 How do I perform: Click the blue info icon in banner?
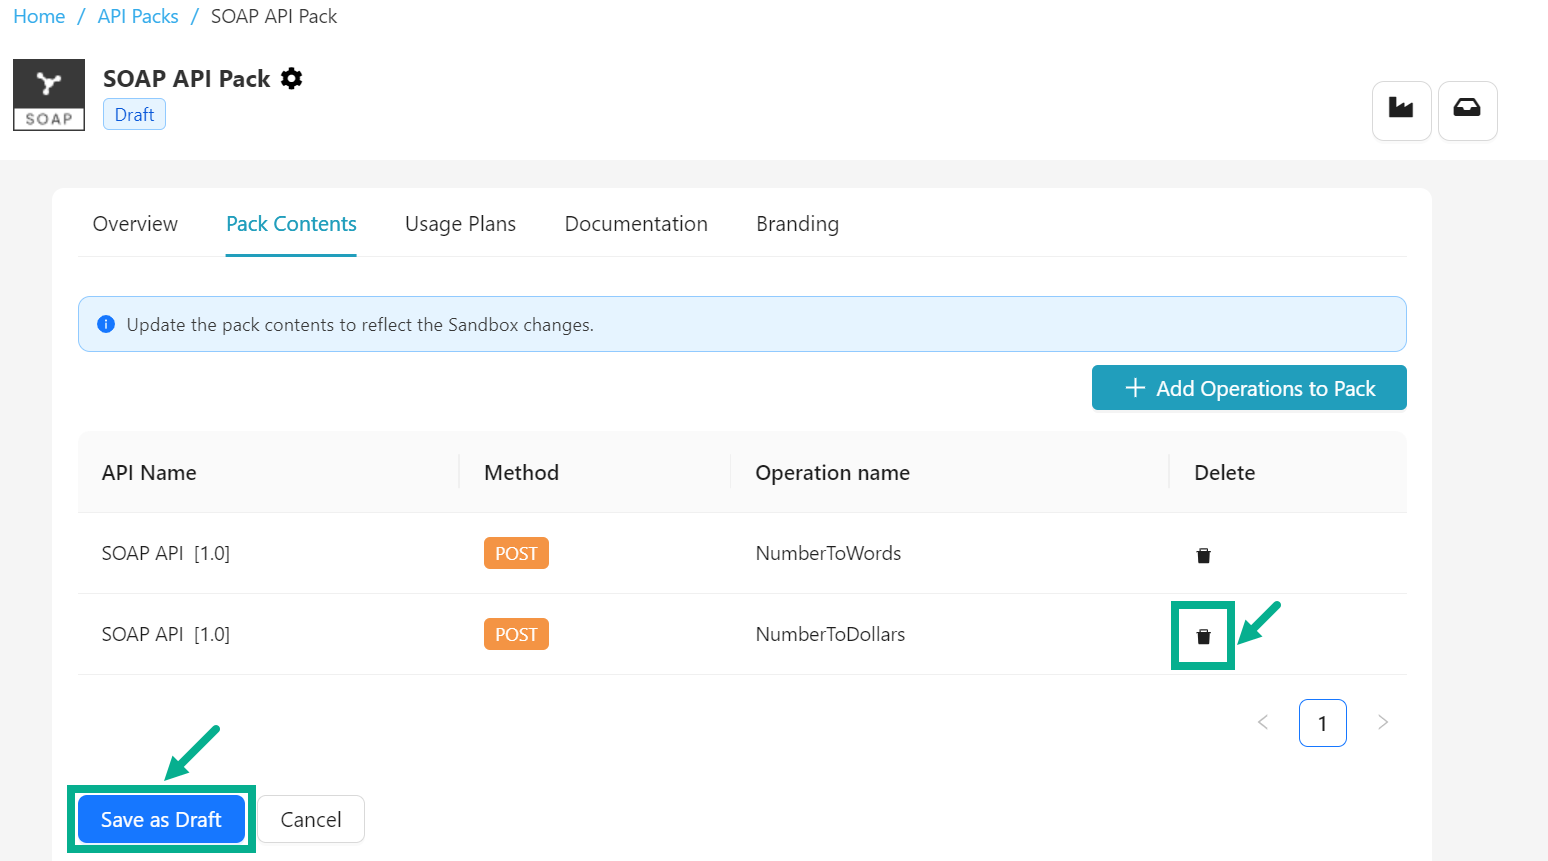106,324
